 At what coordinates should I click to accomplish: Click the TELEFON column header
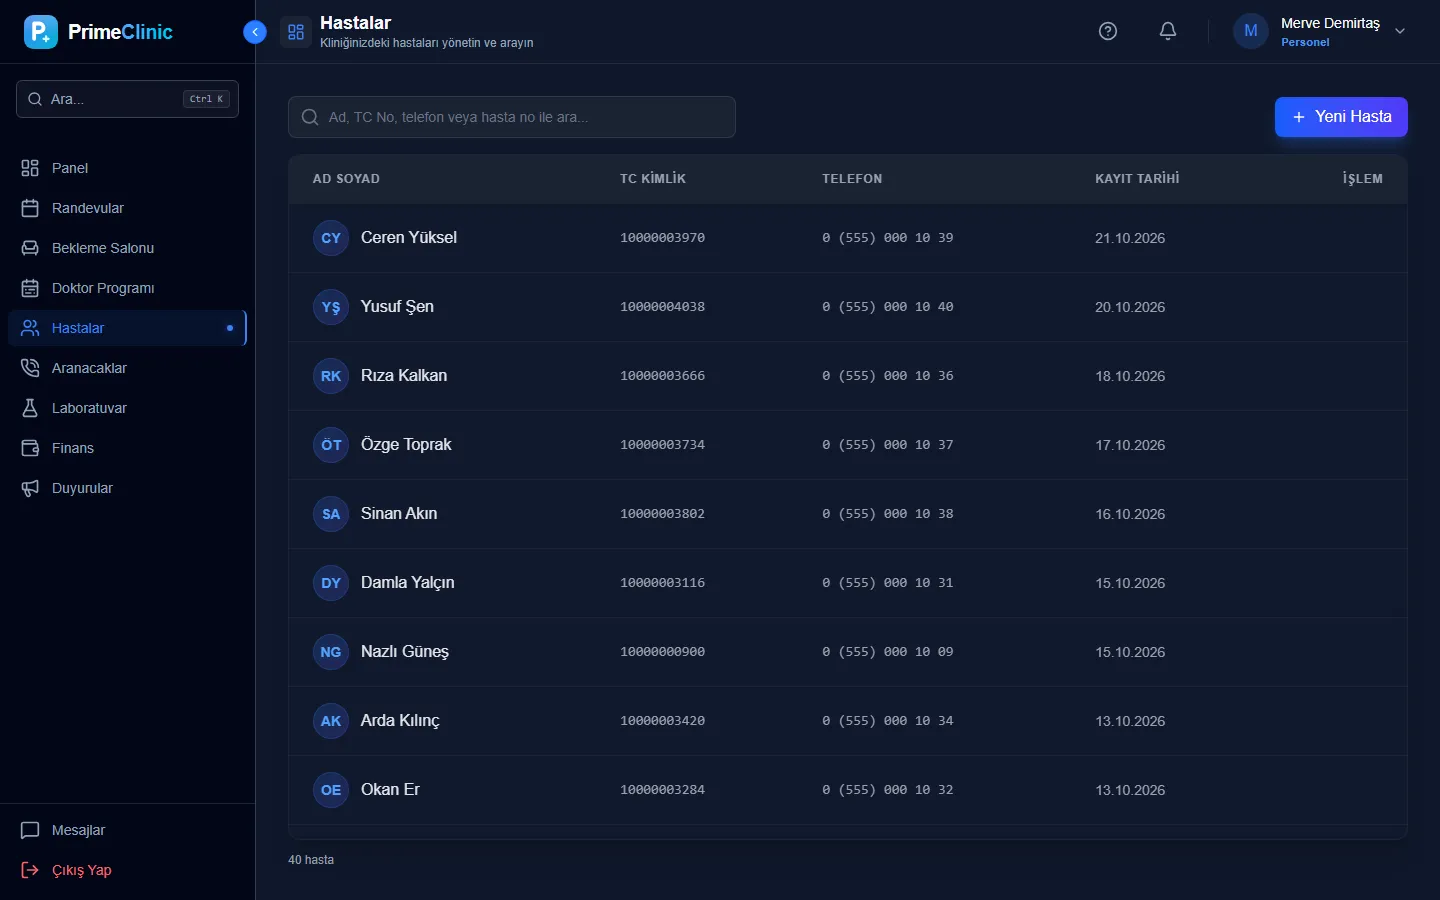pyautogui.click(x=852, y=179)
